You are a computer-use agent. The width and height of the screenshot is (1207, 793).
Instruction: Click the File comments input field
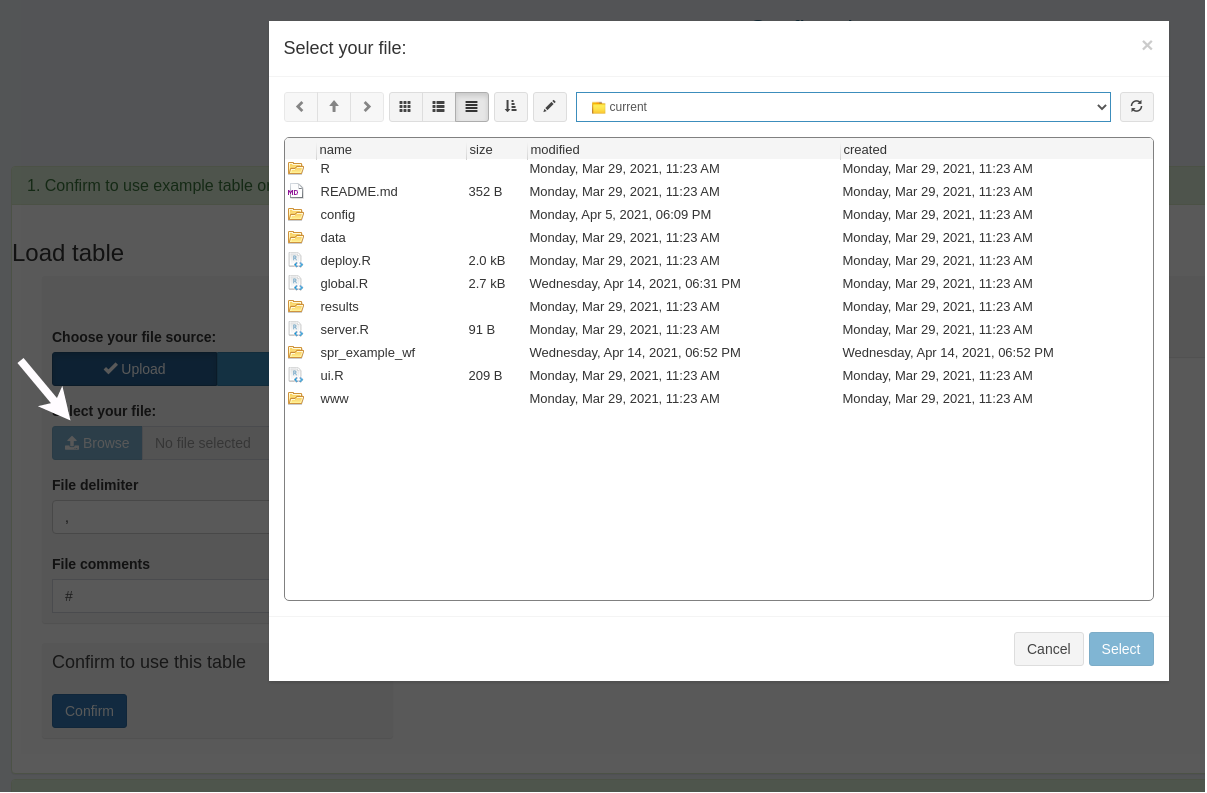(x=161, y=596)
